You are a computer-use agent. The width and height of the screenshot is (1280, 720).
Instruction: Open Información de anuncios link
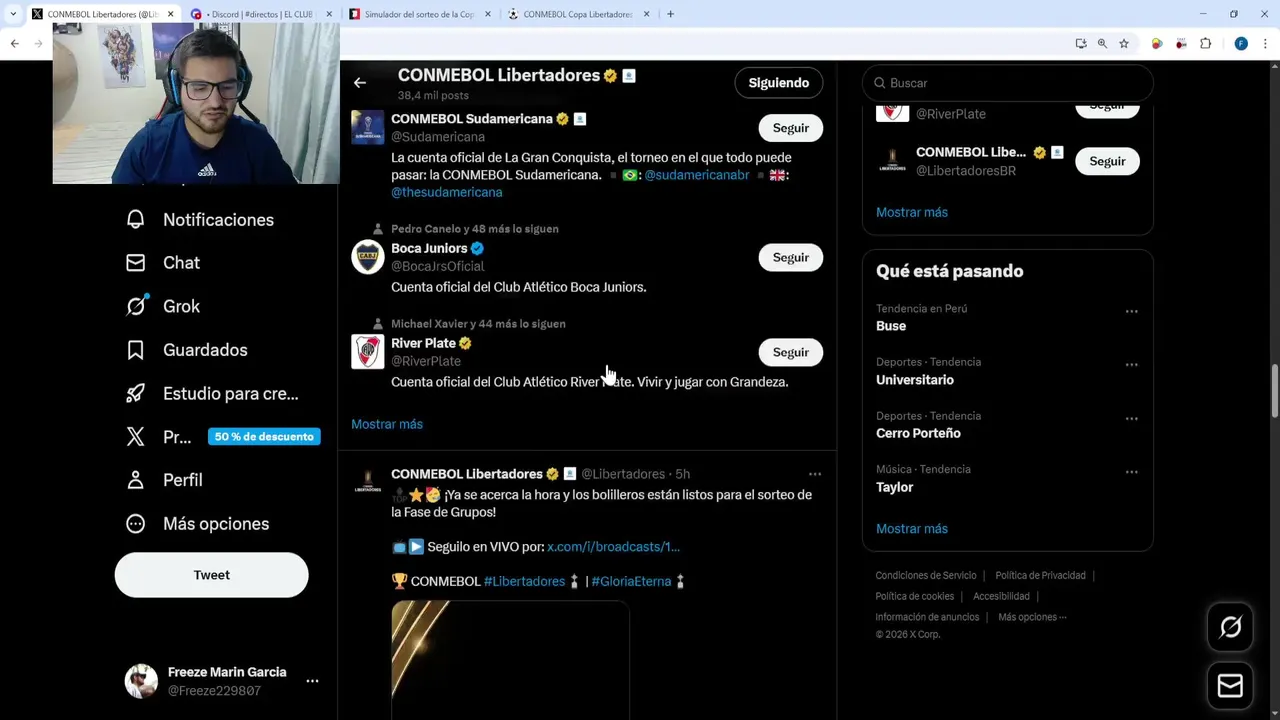[x=928, y=617]
